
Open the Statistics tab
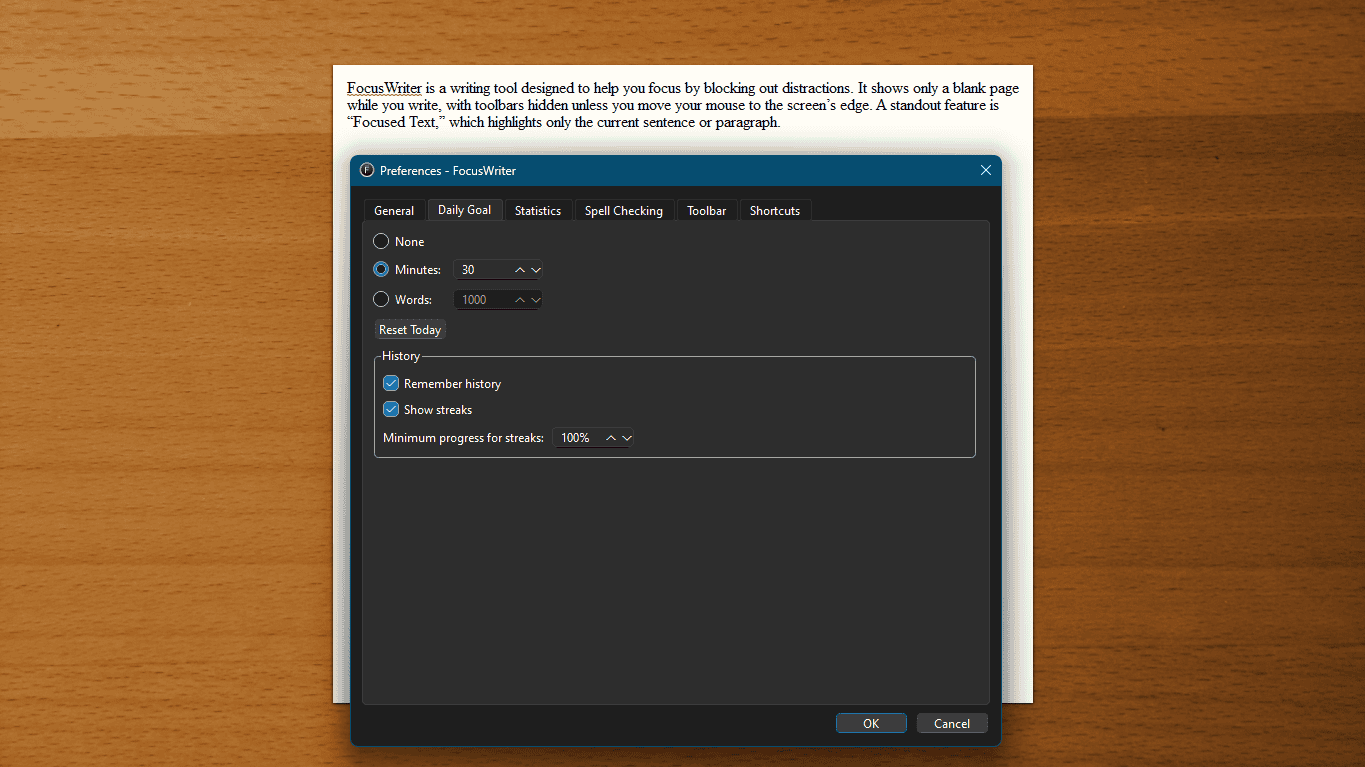[538, 211]
